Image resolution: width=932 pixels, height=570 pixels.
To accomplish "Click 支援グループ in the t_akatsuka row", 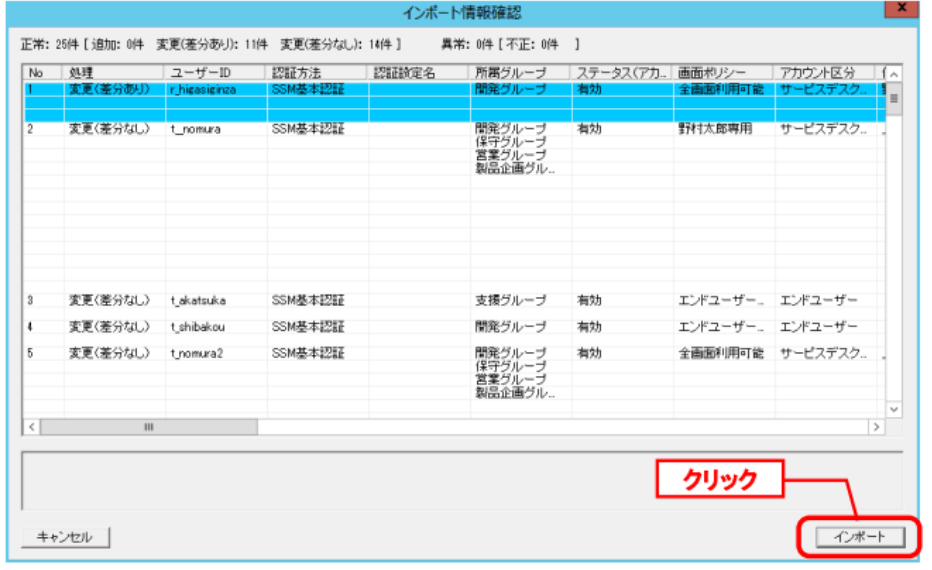I will (511, 301).
